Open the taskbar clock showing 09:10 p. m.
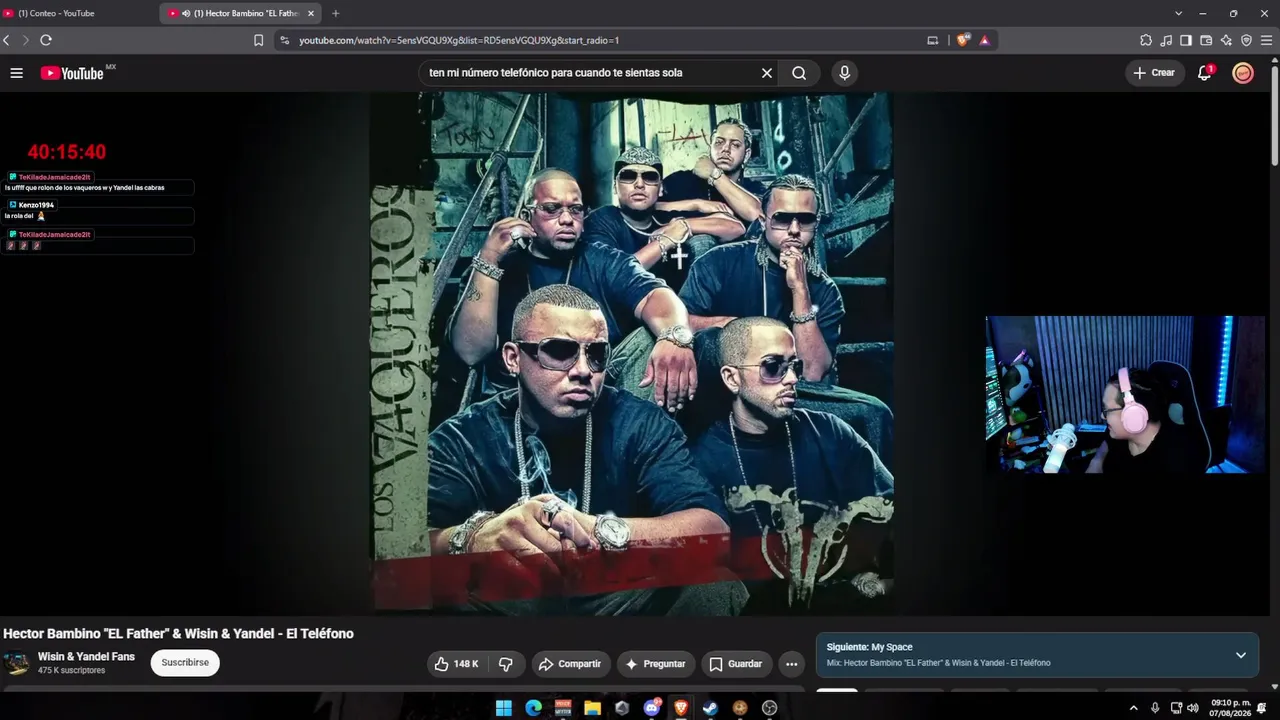The width and height of the screenshot is (1280, 720). tap(1230, 708)
